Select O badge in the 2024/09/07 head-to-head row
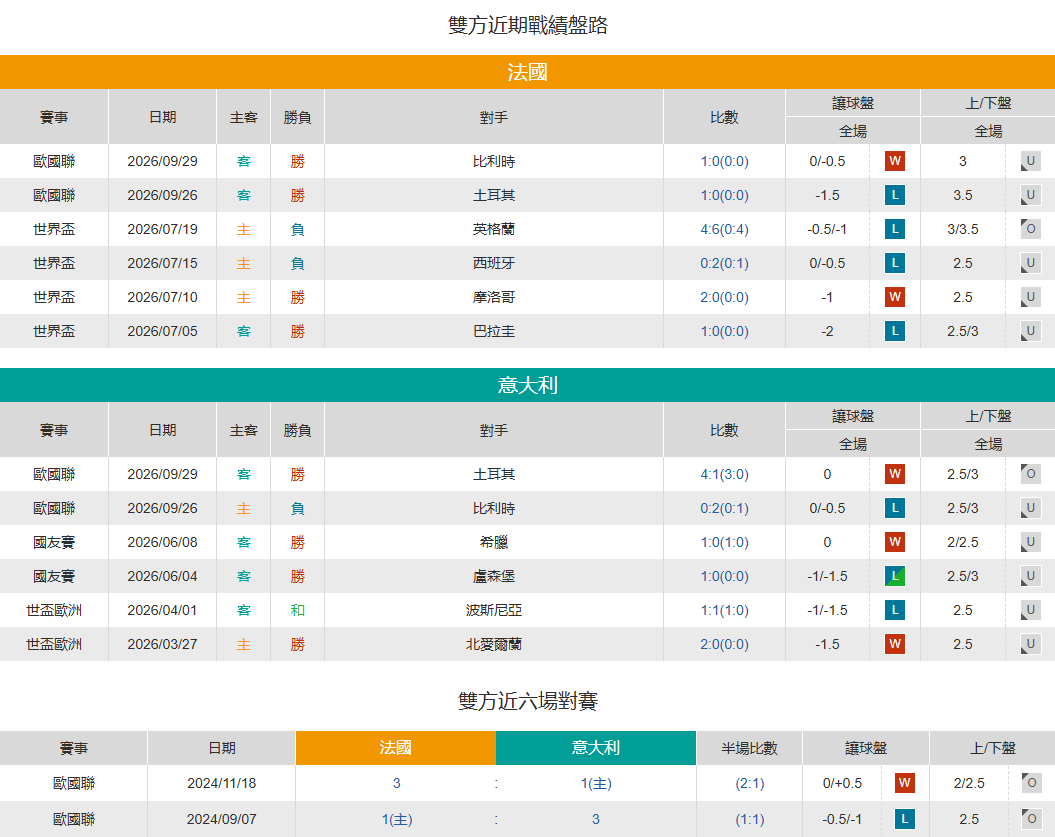 coord(1031,819)
